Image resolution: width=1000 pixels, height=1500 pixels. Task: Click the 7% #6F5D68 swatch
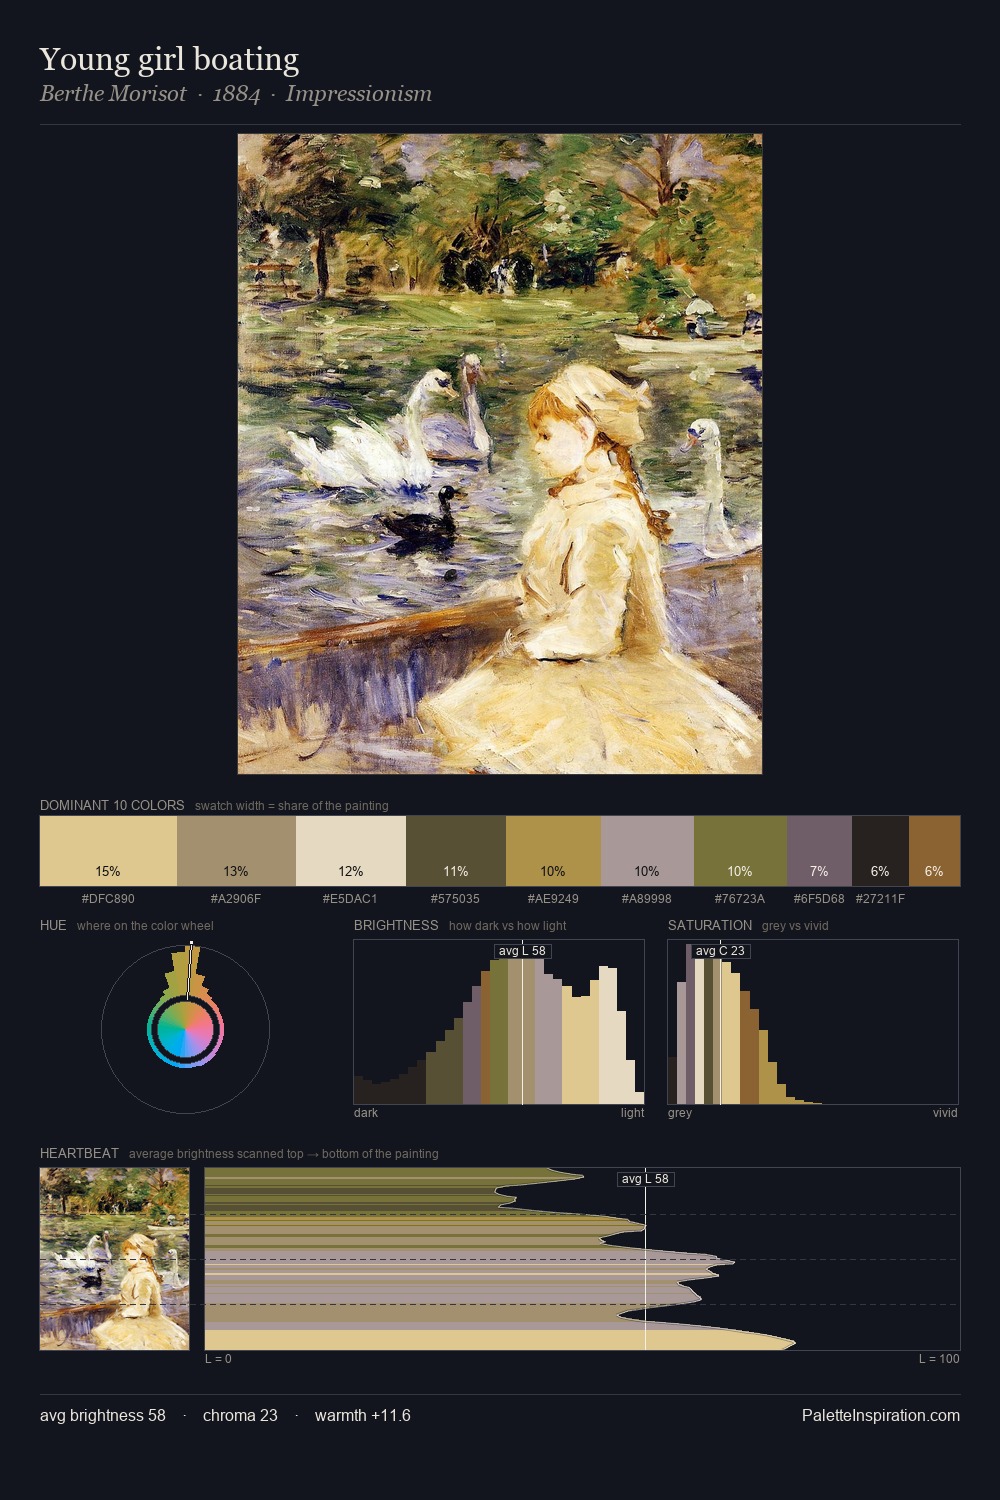pos(819,851)
